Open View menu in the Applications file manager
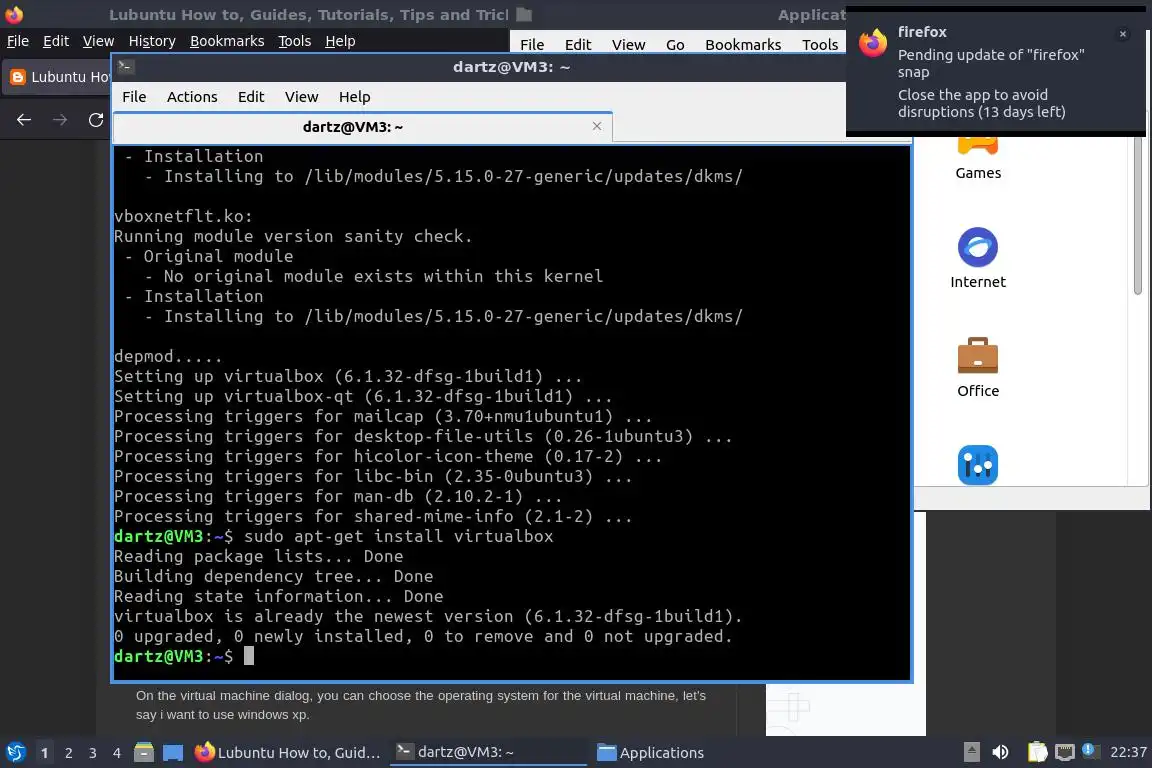1152x768 pixels. (628, 45)
